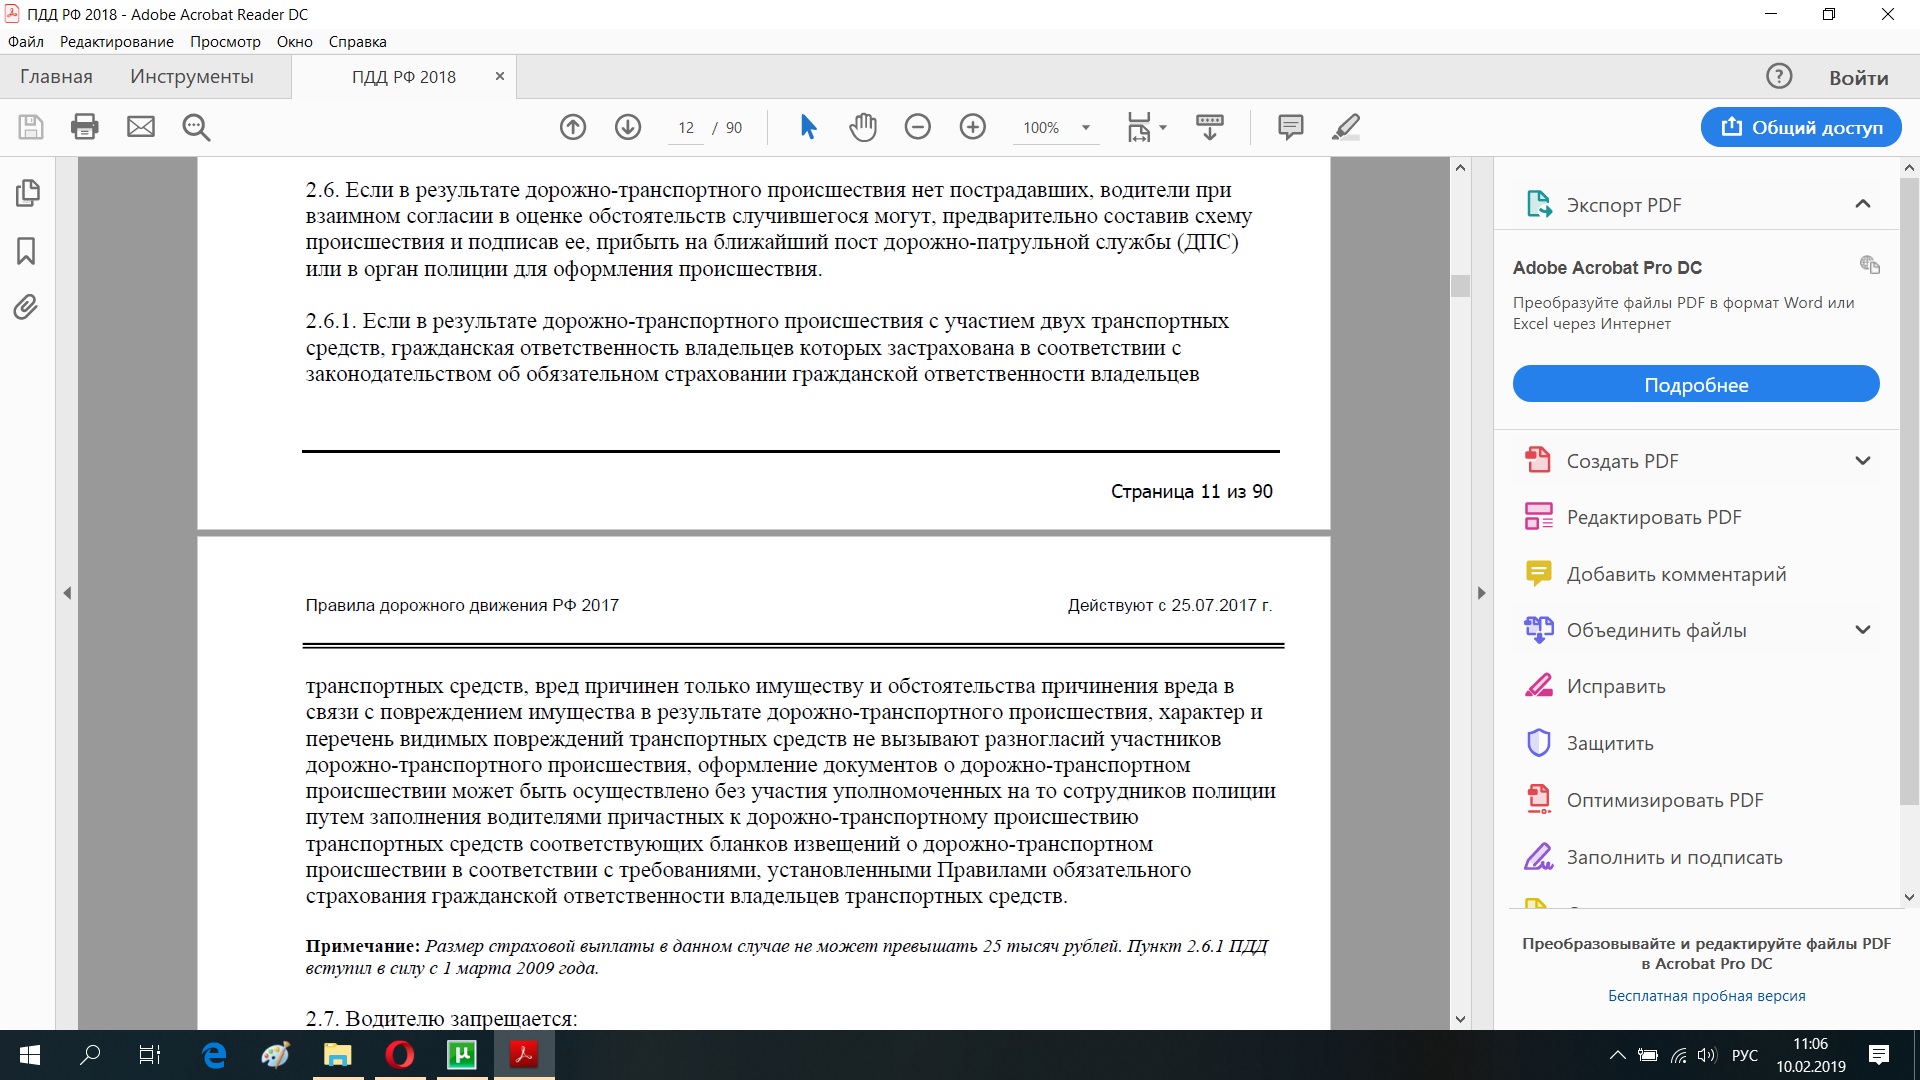Screen dimensions: 1920x1080
Task: Open the highlight text pen tool
Action: [x=1346, y=127]
